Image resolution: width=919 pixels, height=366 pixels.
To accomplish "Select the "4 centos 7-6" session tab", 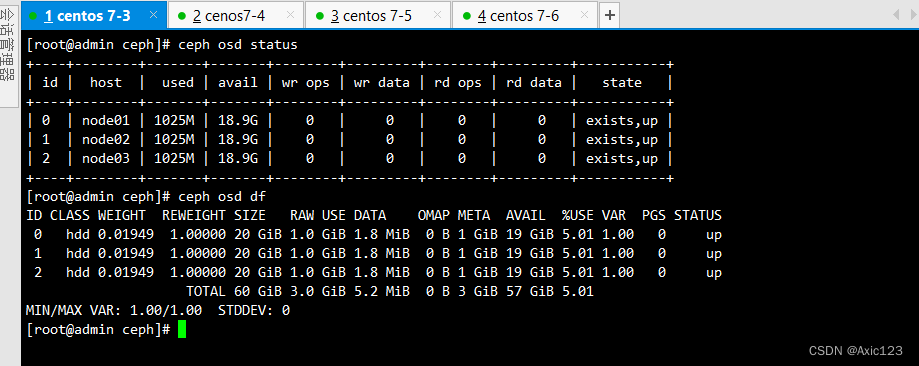I will [x=525, y=16].
